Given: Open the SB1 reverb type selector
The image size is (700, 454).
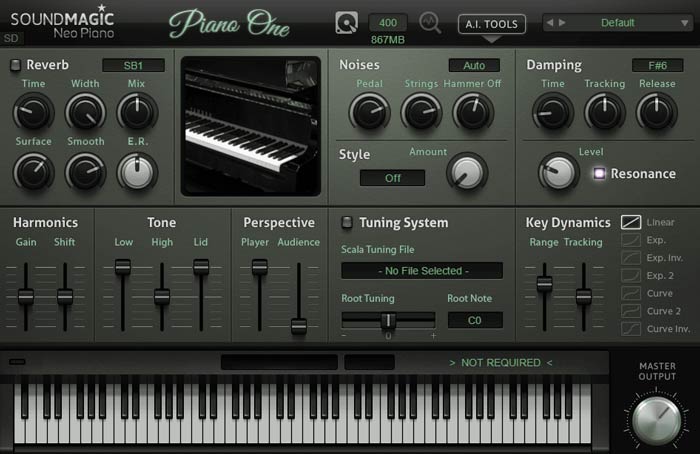Looking at the screenshot, I should [x=132, y=65].
